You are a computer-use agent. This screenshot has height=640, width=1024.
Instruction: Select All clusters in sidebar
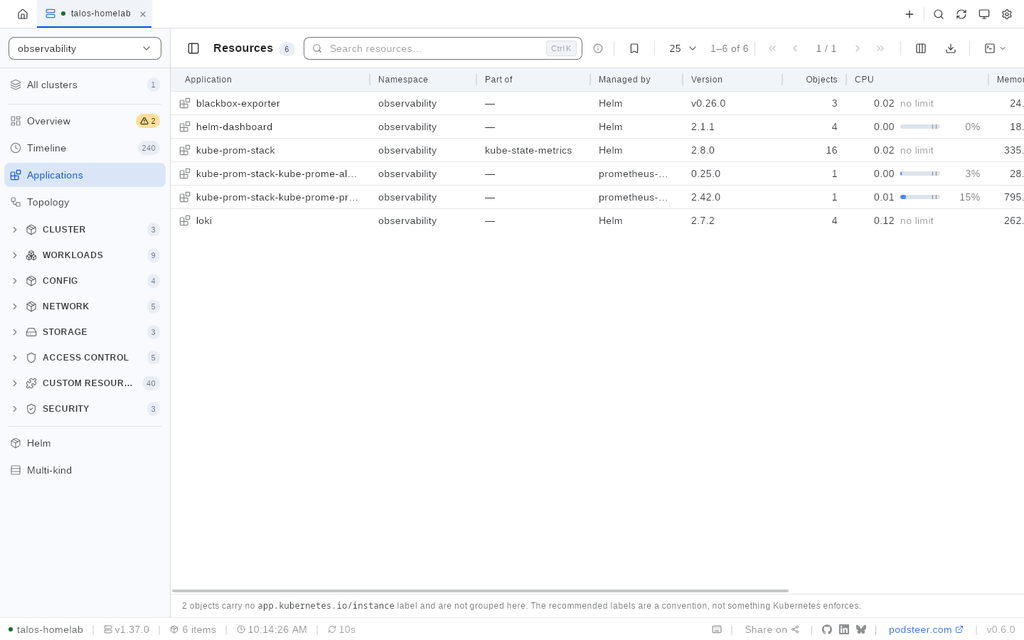click(85, 85)
